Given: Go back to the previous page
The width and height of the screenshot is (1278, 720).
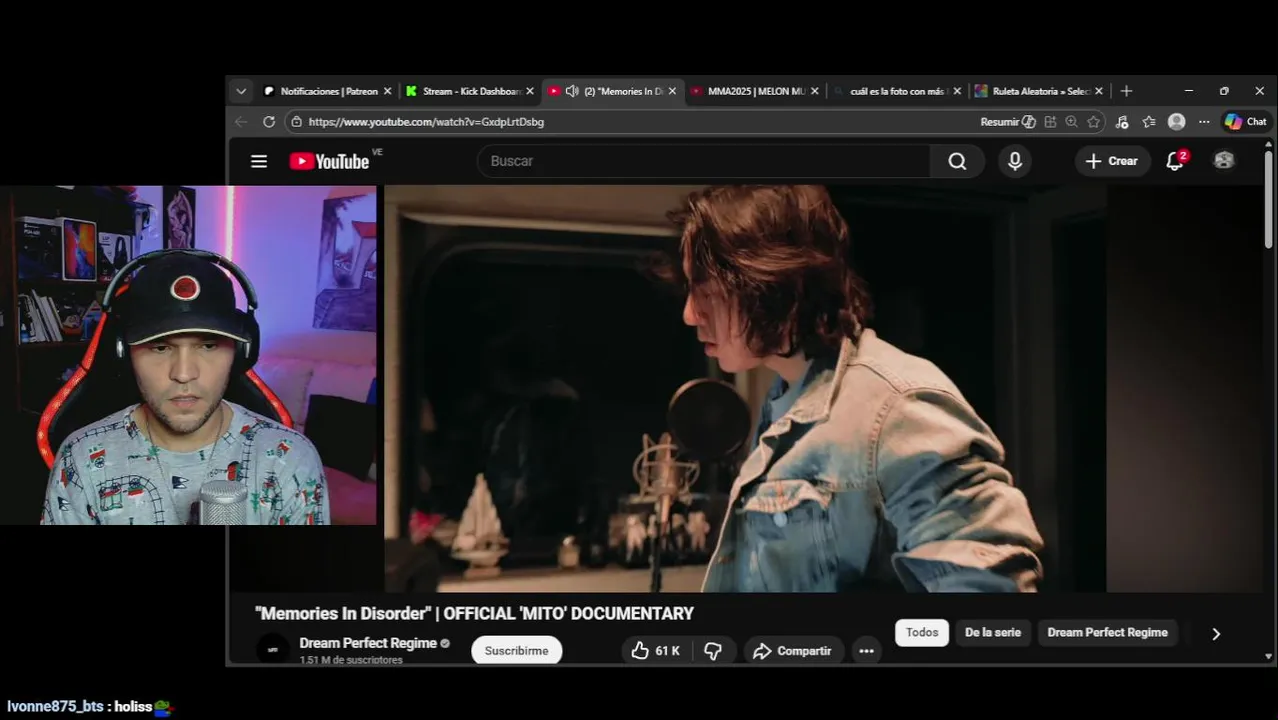Looking at the screenshot, I should 241,121.
